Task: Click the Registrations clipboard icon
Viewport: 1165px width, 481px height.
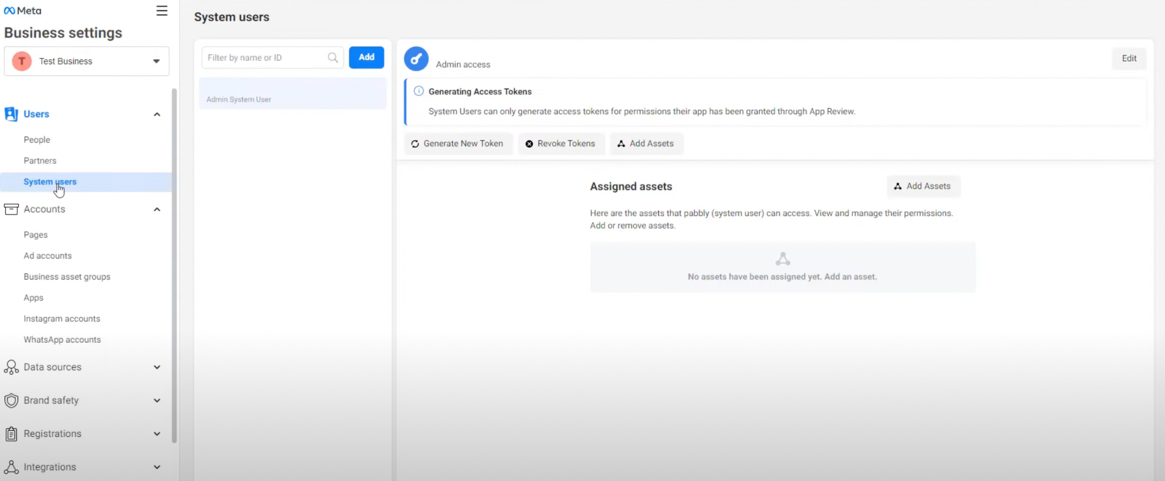Action: [x=11, y=433]
